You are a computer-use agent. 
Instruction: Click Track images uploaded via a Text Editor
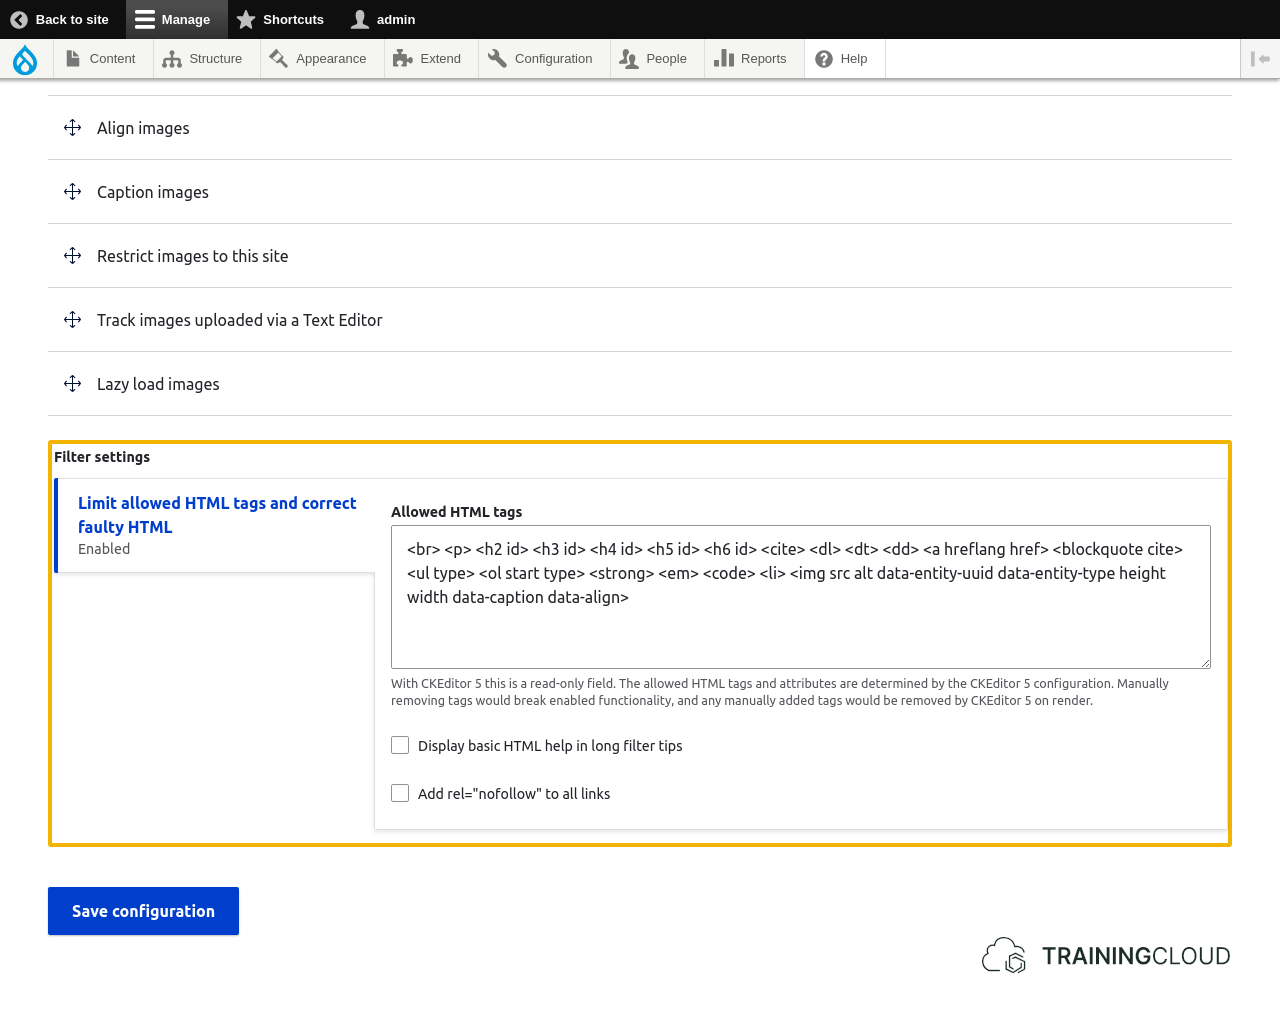(240, 320)
